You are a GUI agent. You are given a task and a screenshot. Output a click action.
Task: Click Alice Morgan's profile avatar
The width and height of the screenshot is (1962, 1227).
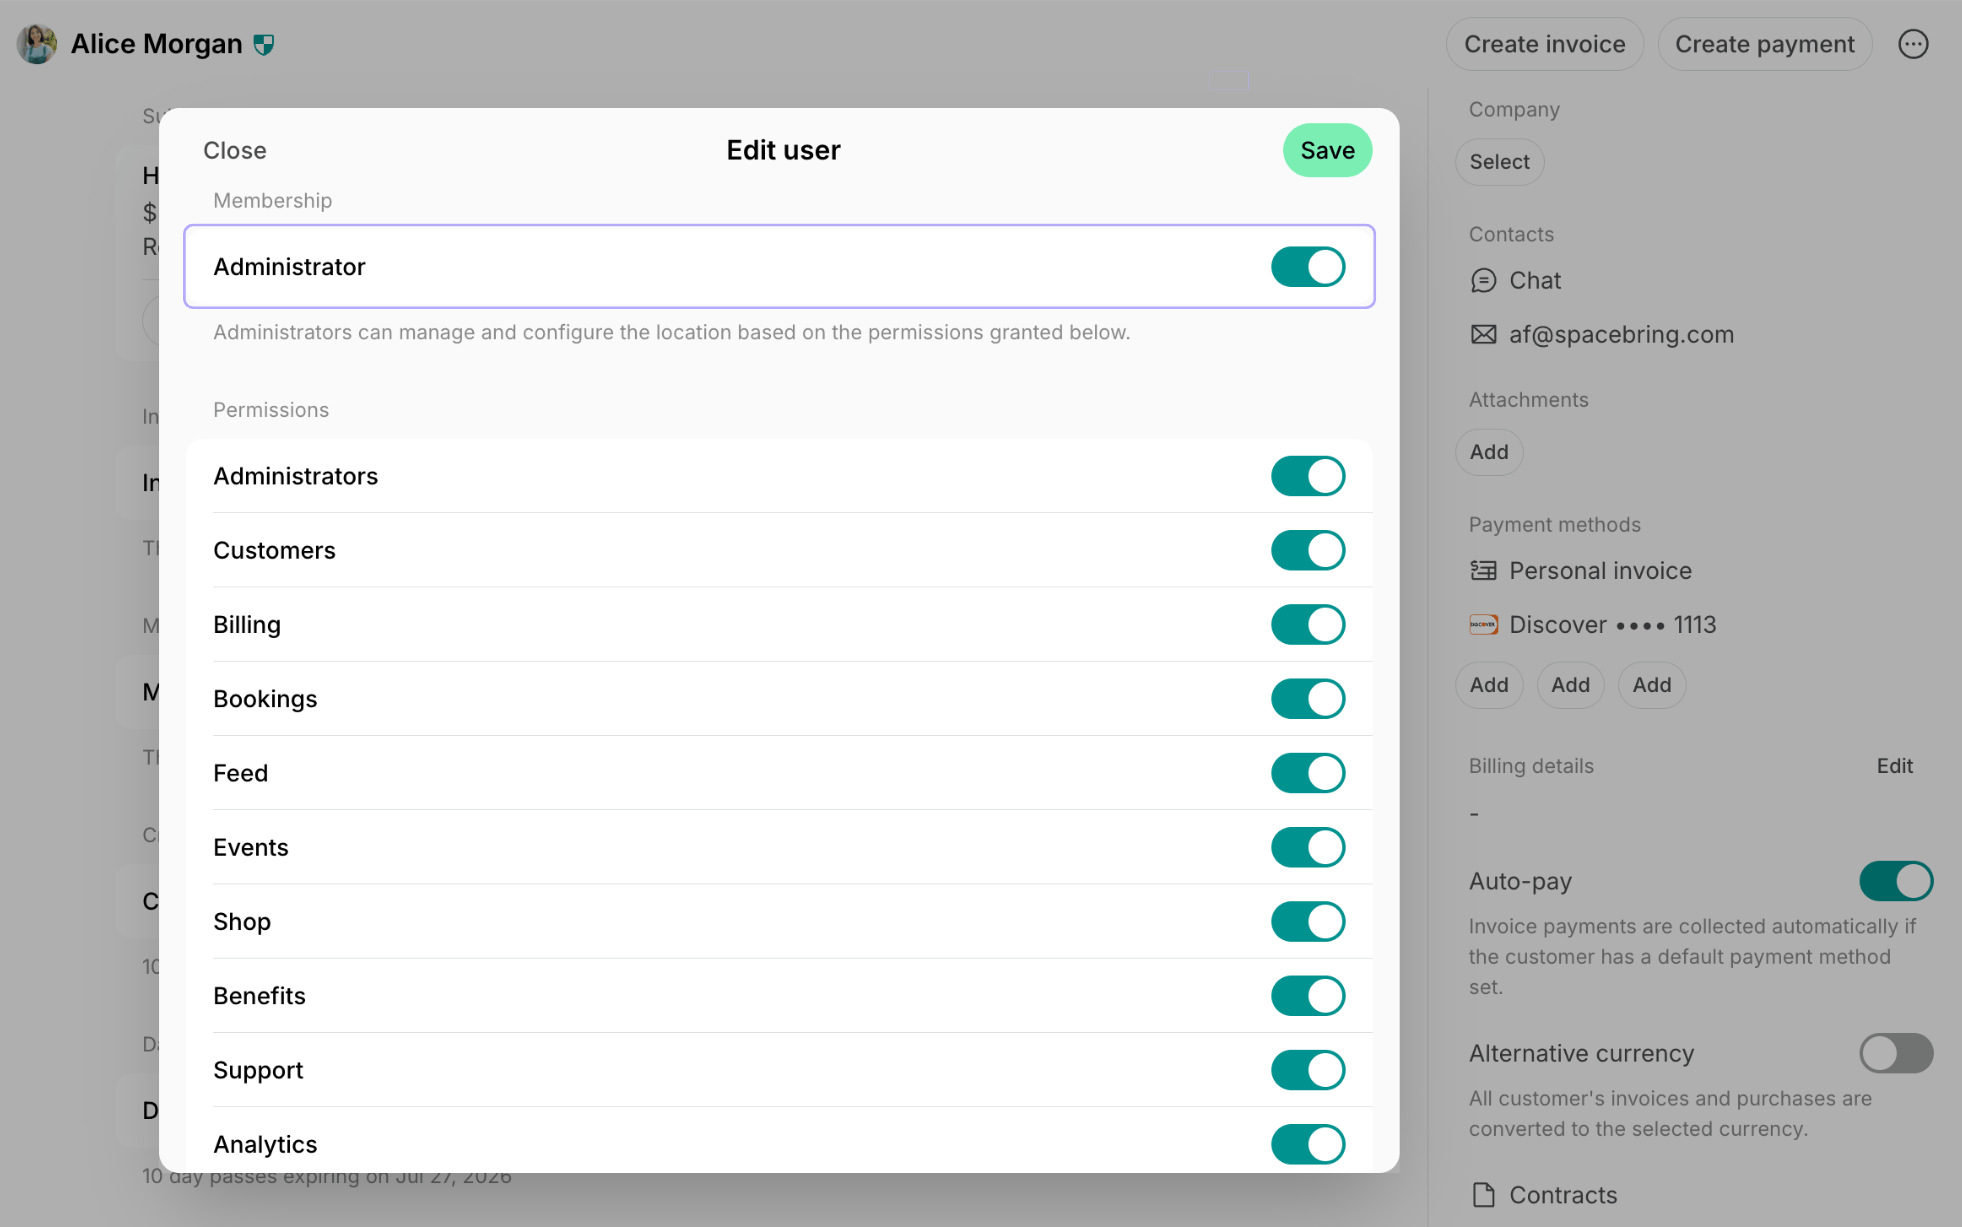point(37,44)
